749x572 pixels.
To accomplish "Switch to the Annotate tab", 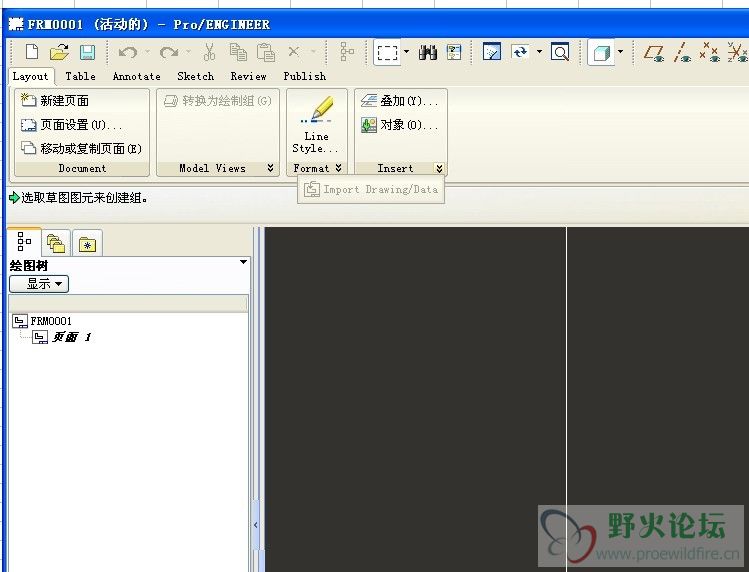I will 137,76.
